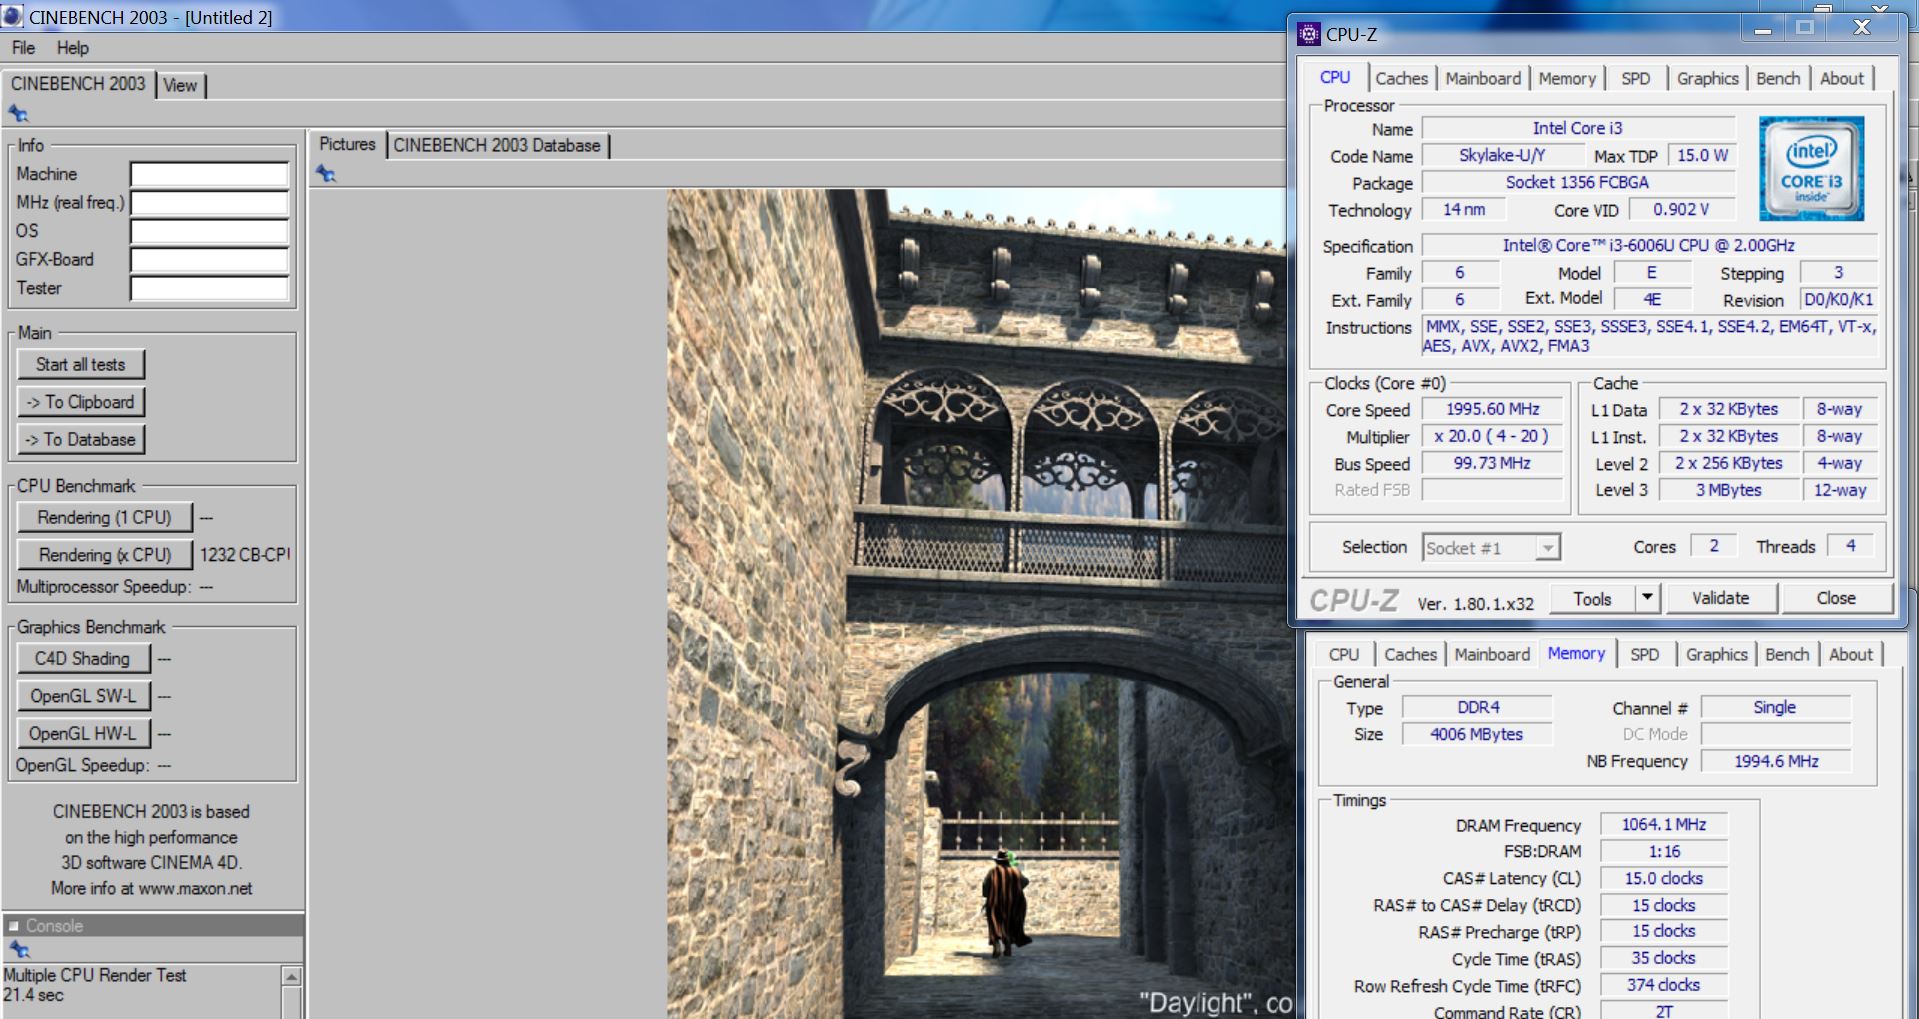The width and height of the screenshot is (1919, 1019).
Task: Minimize the CPU-Z window
Action: [x=1763, y=28]
